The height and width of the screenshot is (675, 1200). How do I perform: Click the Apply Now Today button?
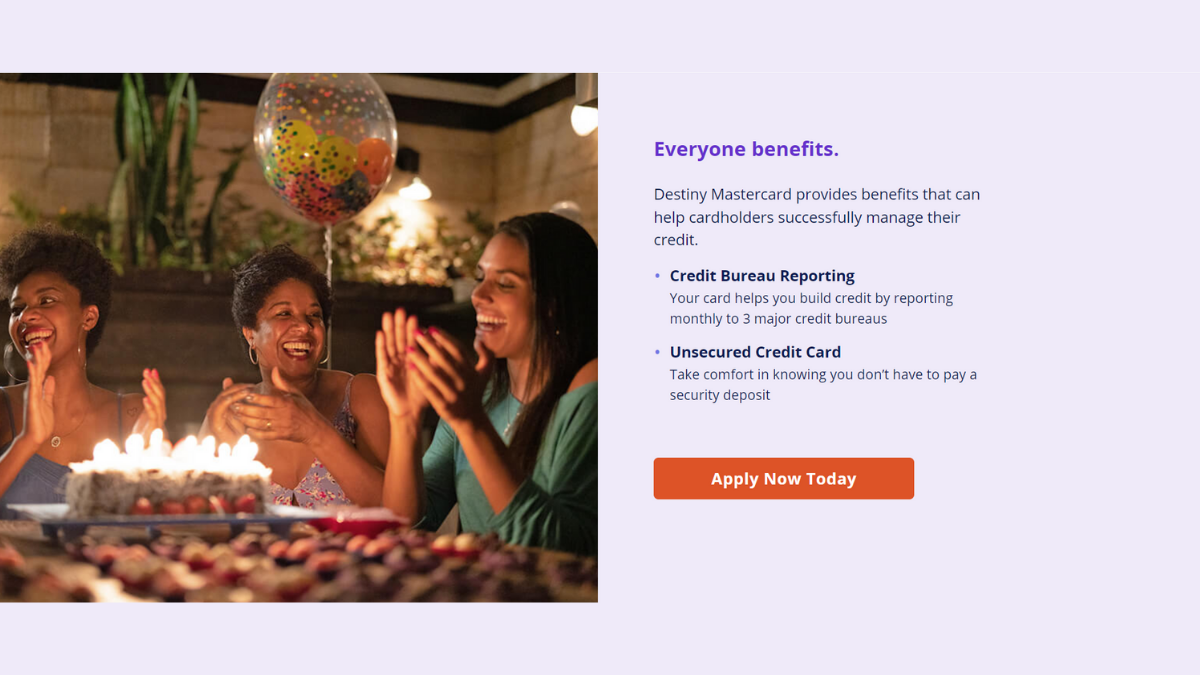(x=783, y=478)
